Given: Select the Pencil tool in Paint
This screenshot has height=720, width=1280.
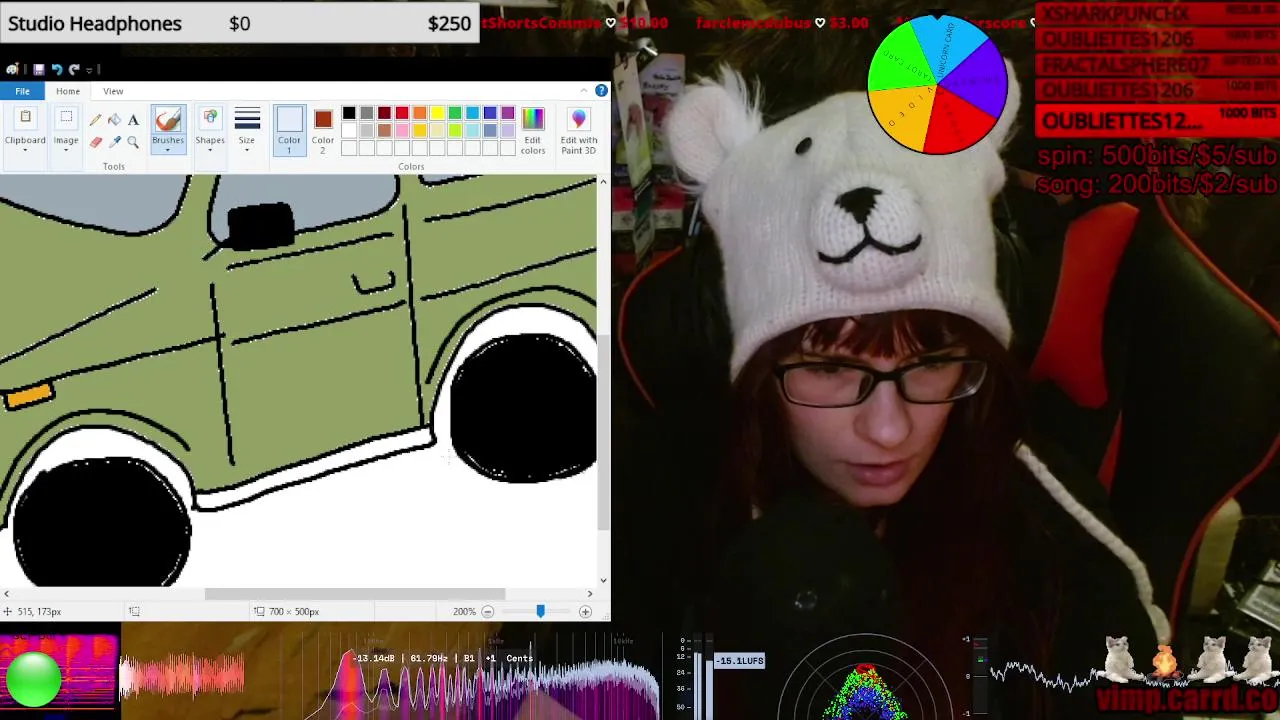Looking at the screenshot, I should click(x=96, y=120).
